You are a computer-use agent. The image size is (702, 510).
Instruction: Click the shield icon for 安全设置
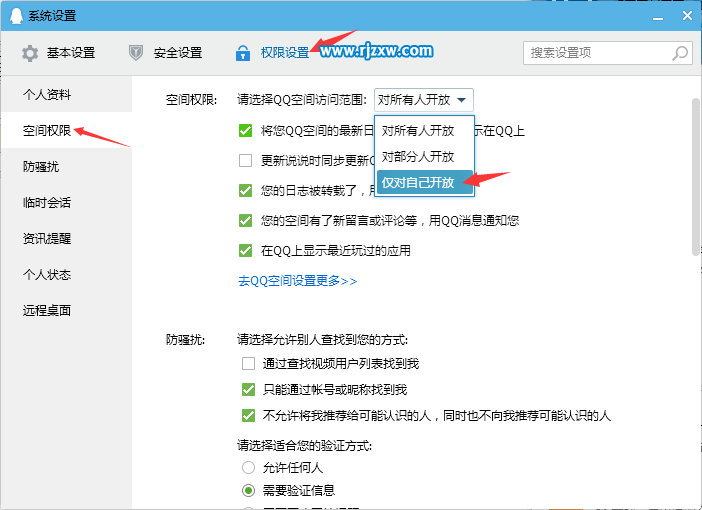point(136,53)
